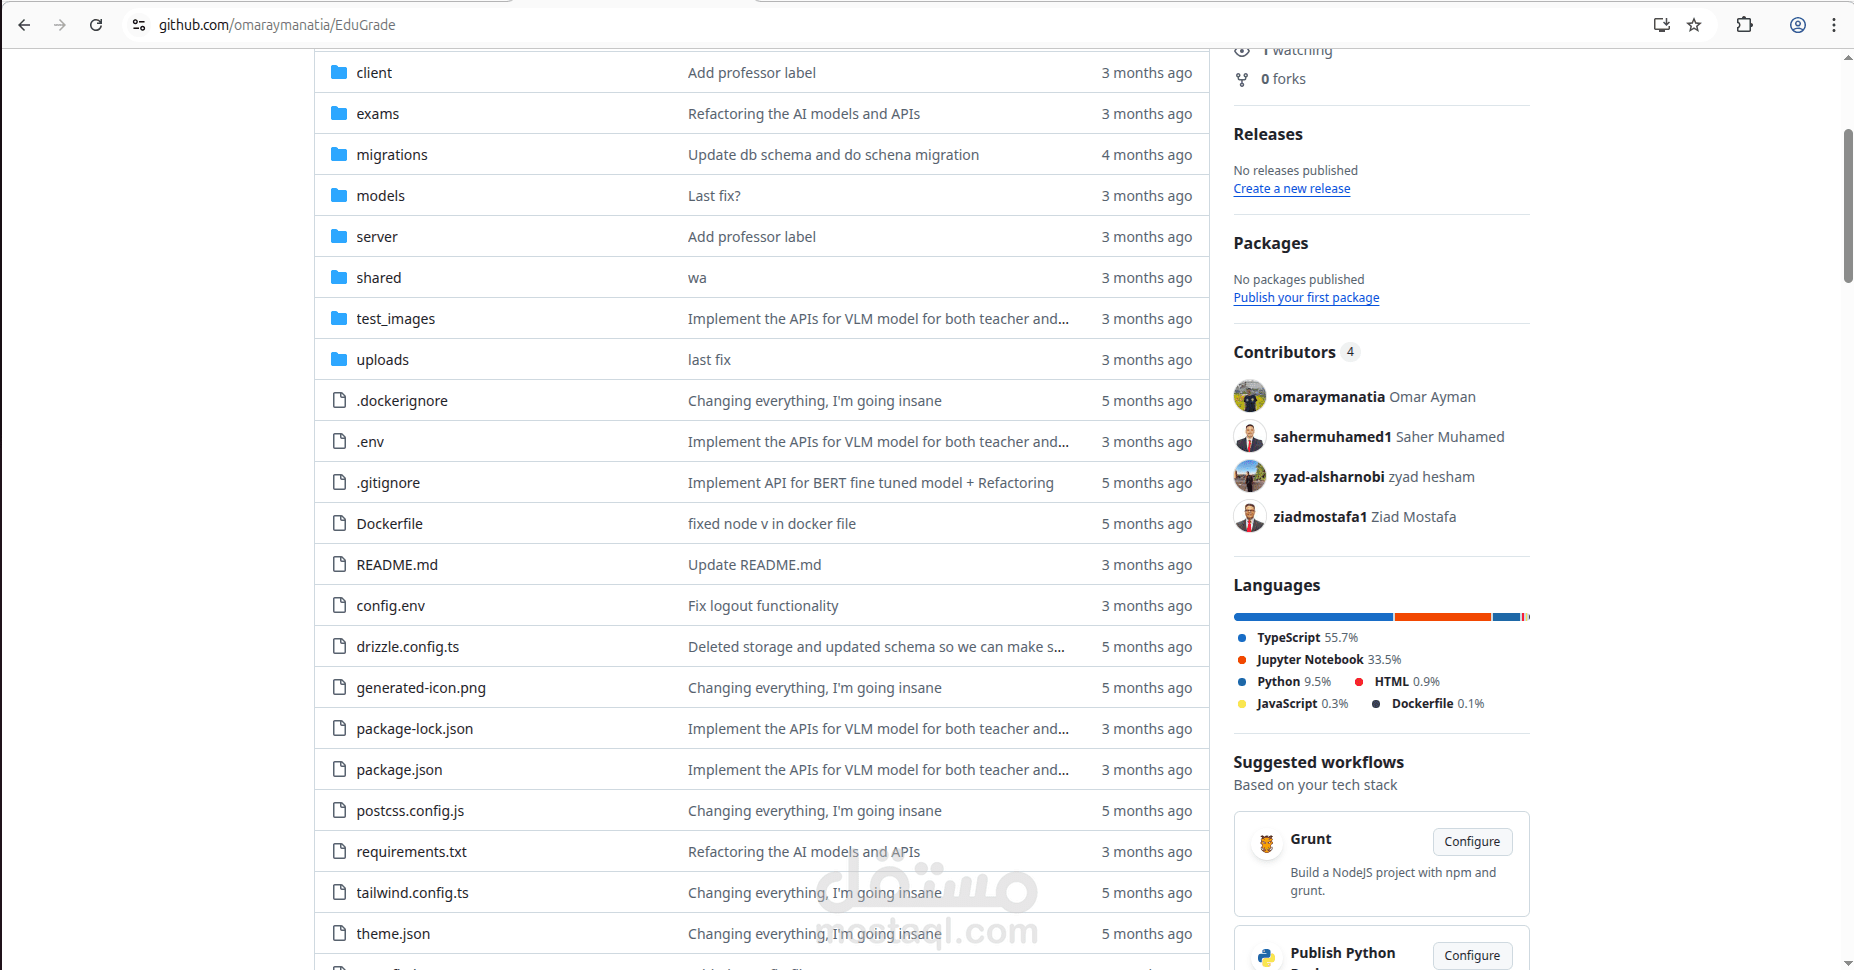Open the browser profile icon
Image resolution: width=1854 pixels, height=970 pixels.
pos(1798,25)
